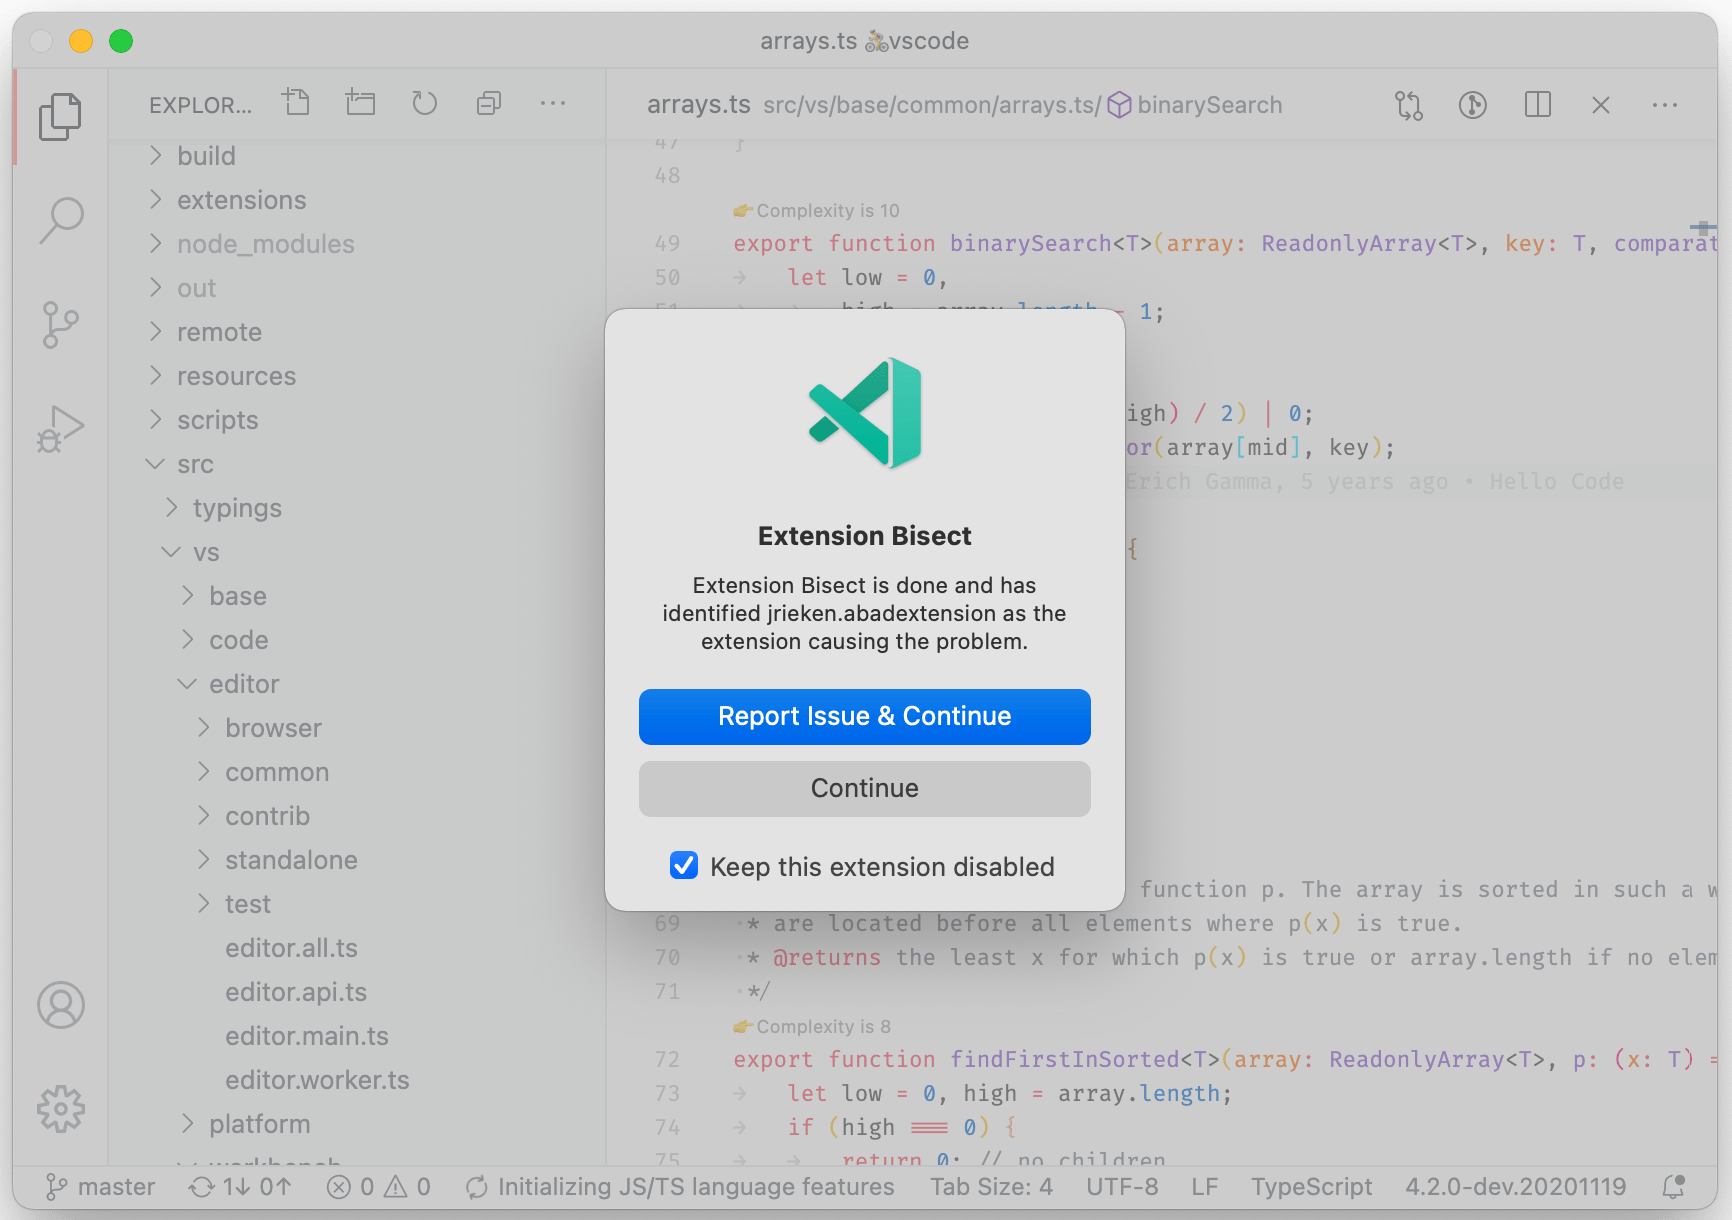Collapse the src folder
Image resolution: width=1732 pixels, height=1220 pixels.
tap(195, 464)
